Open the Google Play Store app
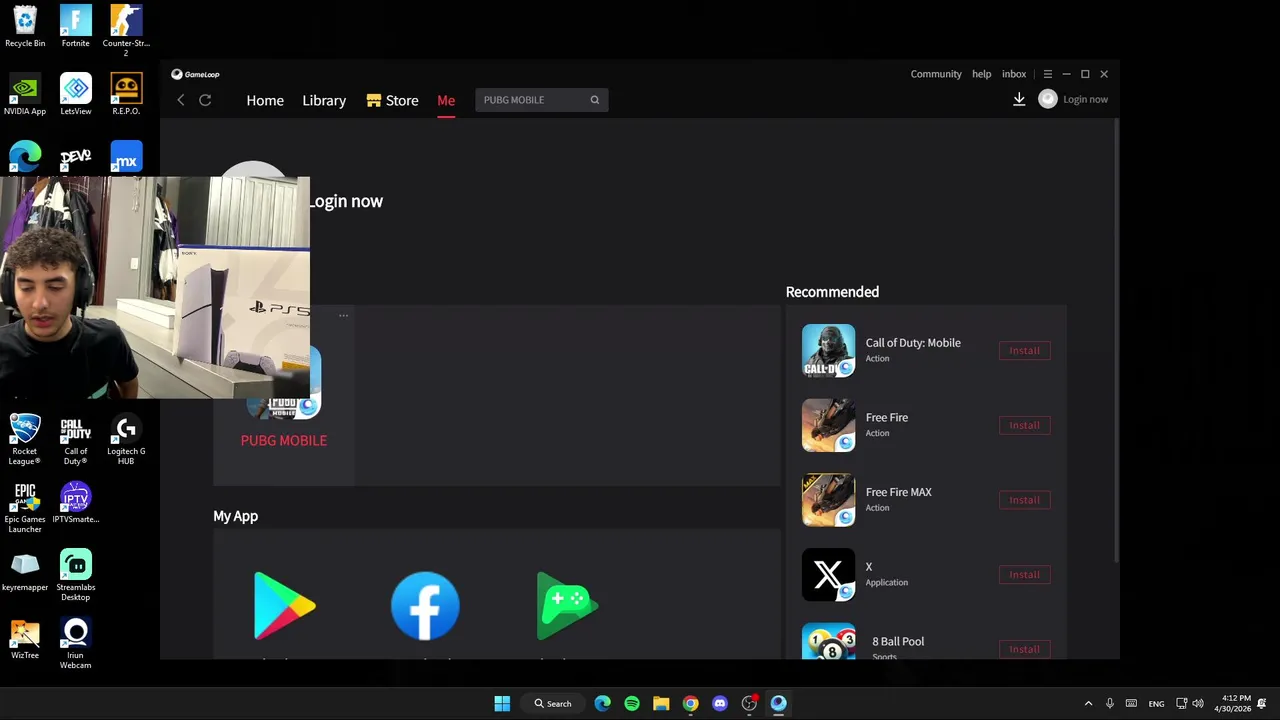 click(x=284, y=605)
